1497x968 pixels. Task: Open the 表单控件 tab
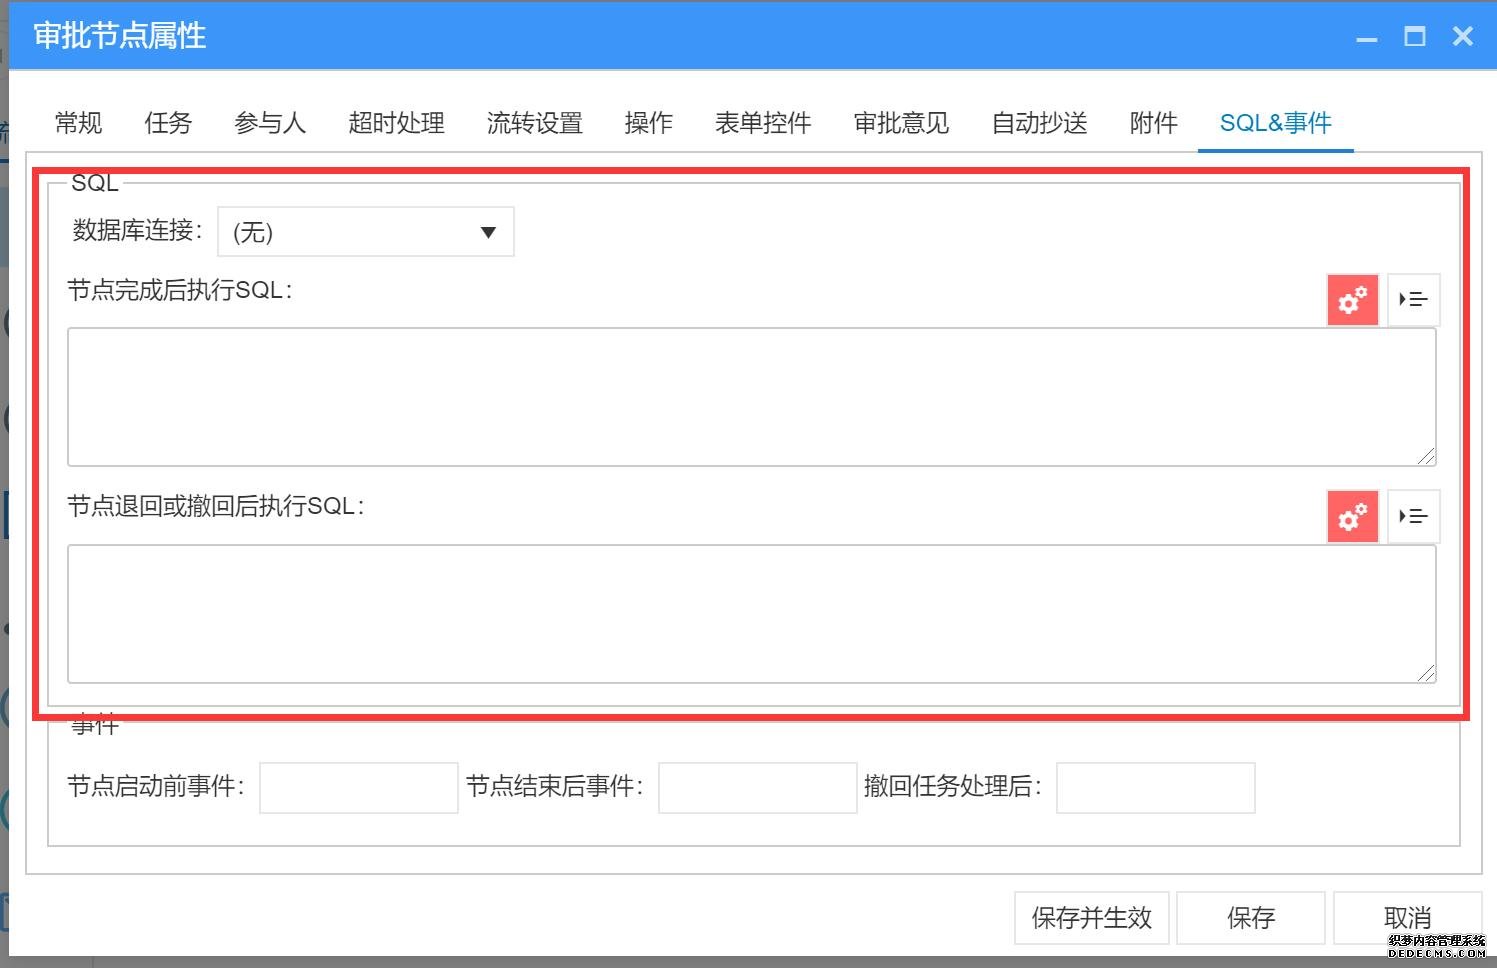click(762, 123)
